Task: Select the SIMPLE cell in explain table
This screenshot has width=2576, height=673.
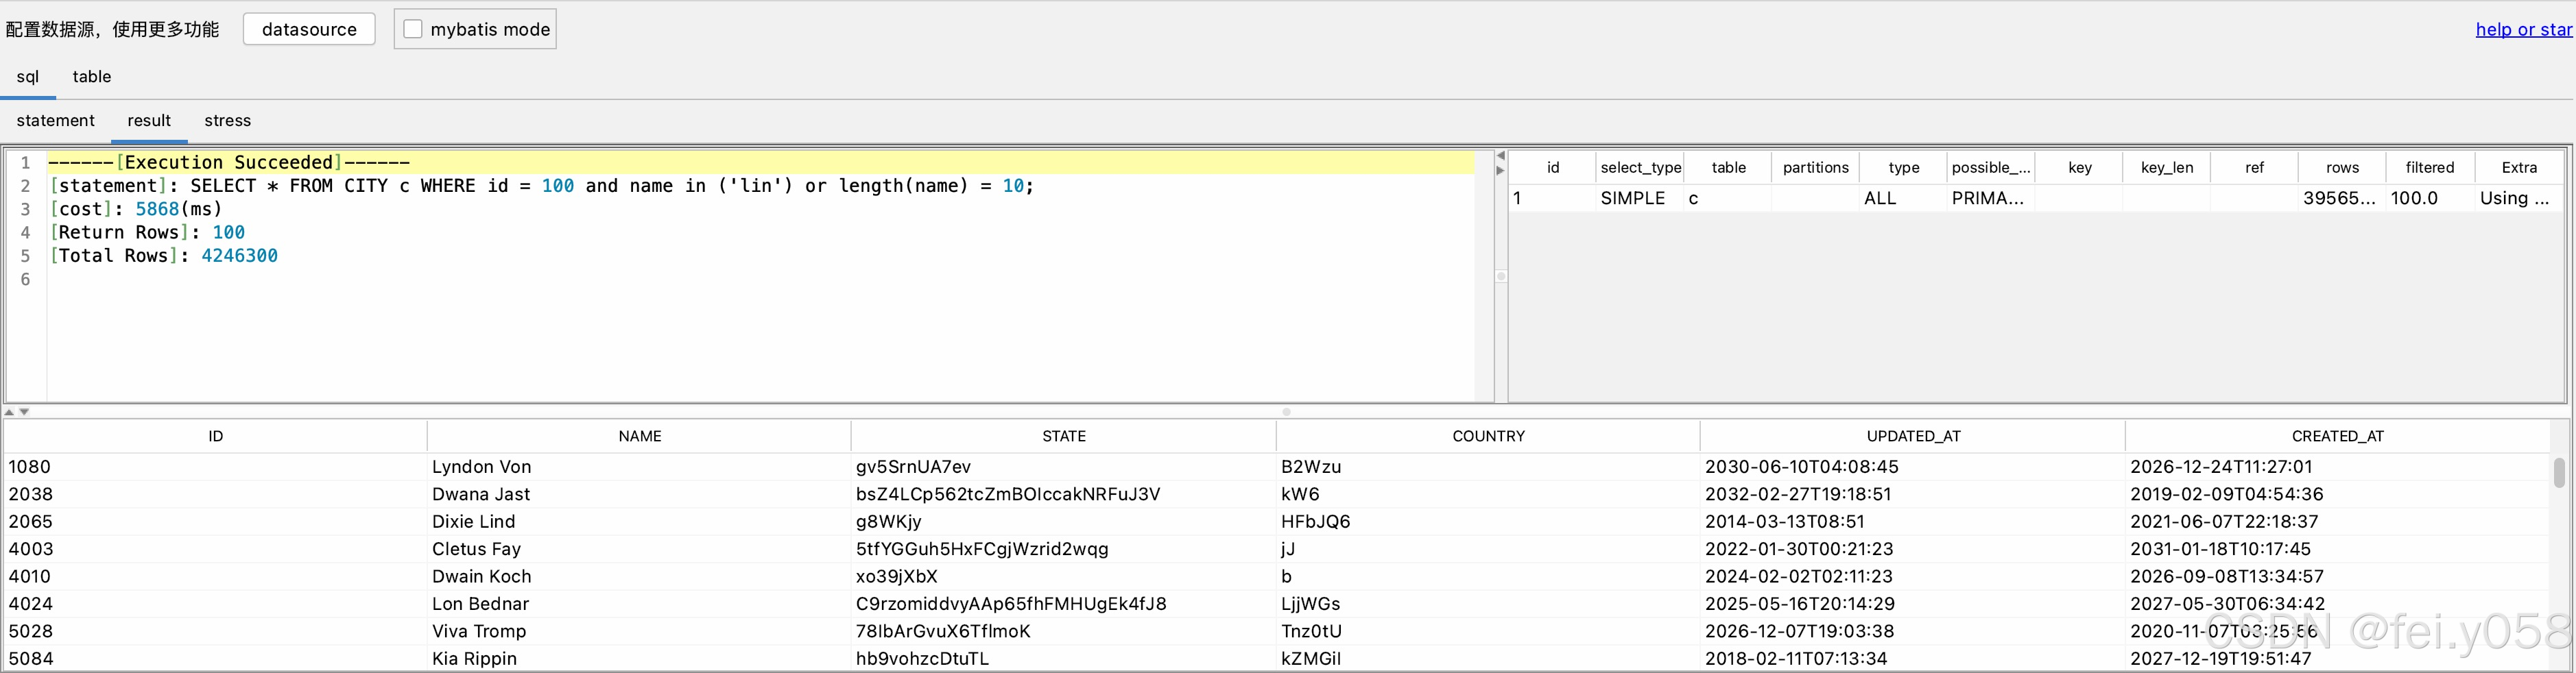Action: 1640,198
